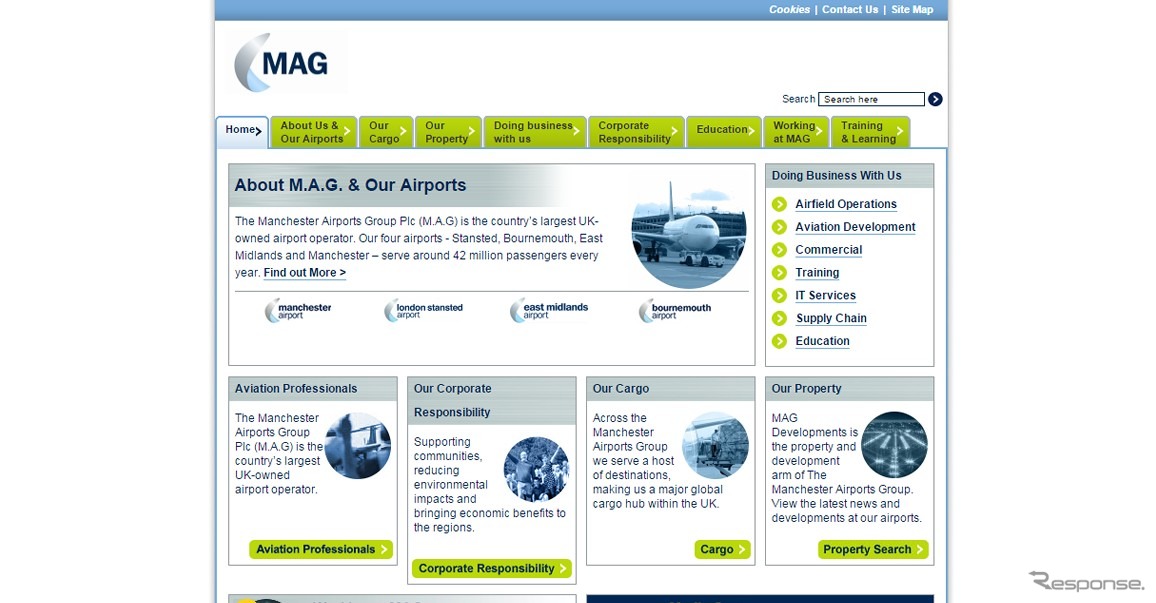Click the green bullet beside Supply Chain
This screenshot has height=603, width=1156.
(x=779, y=318)
